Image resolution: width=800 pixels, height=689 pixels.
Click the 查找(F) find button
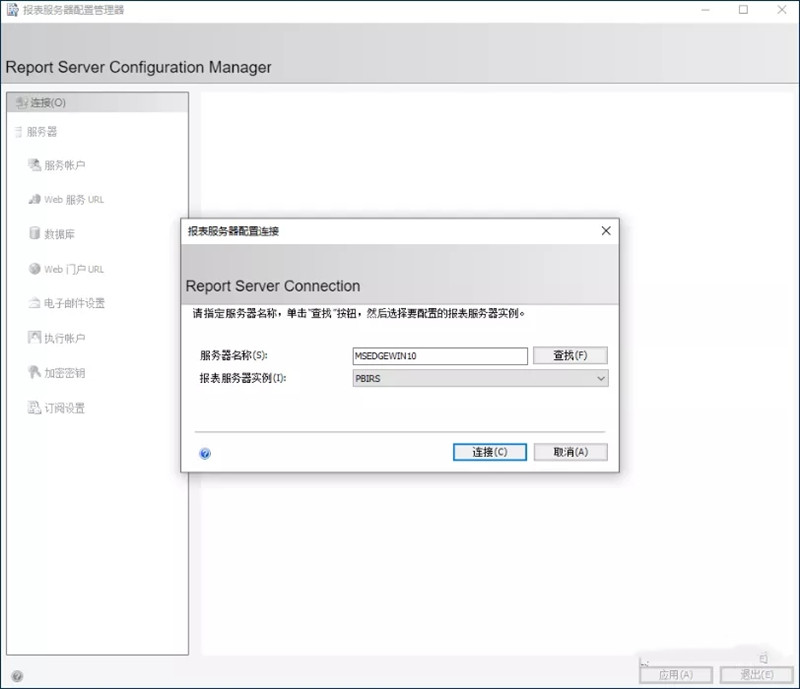[x=570, y=355]
